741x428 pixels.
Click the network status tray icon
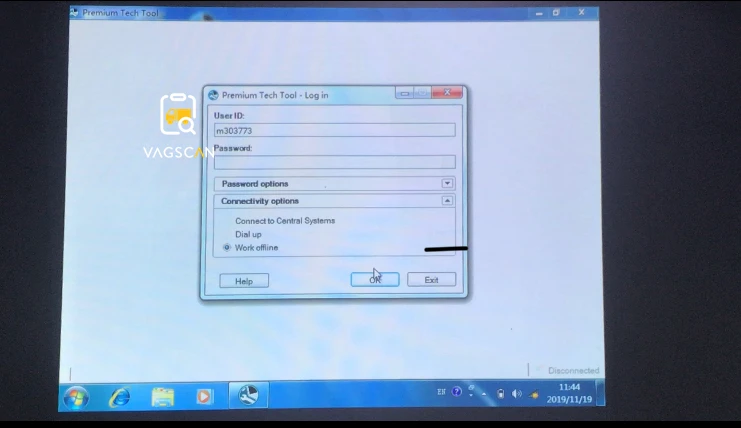pyautogui.click(x=534, y=394)
